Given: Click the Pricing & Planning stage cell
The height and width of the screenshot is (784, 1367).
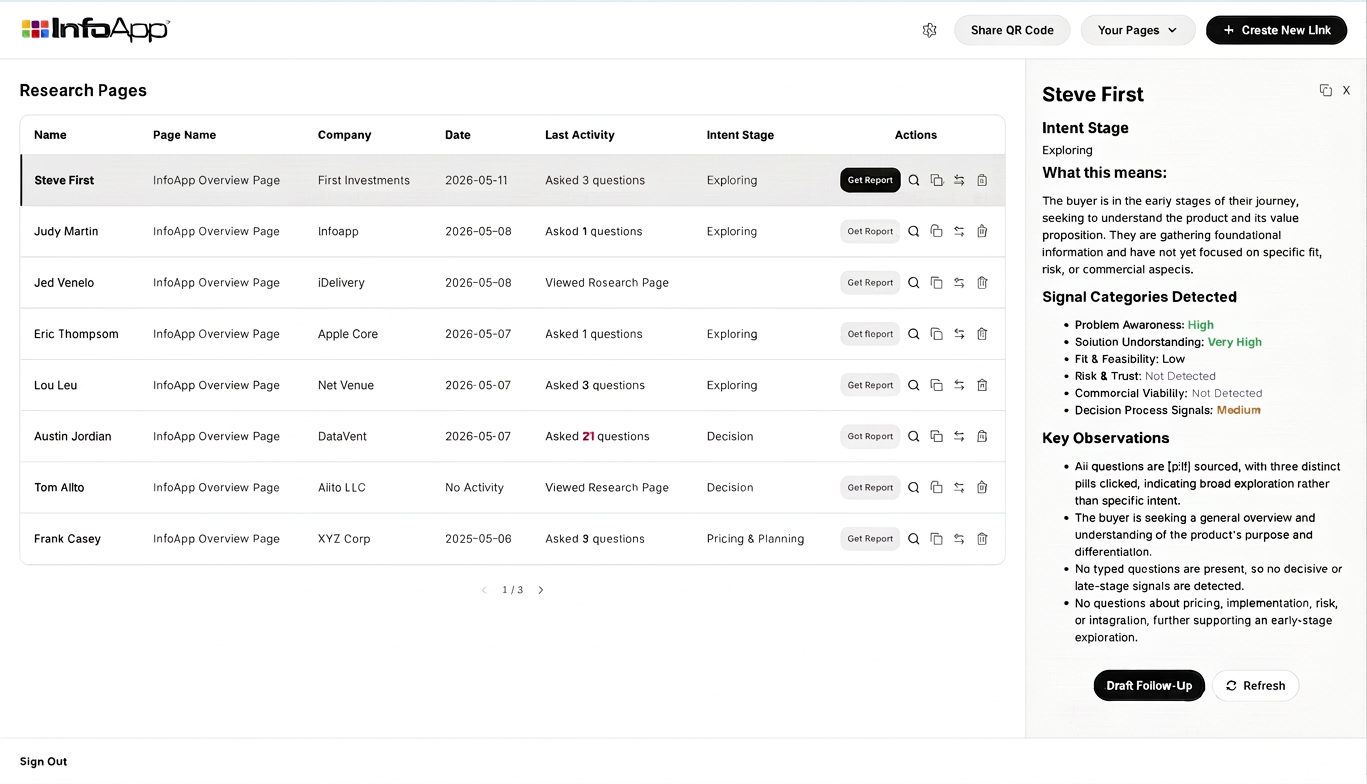Looking at the screenshot, I should [755, 538].
